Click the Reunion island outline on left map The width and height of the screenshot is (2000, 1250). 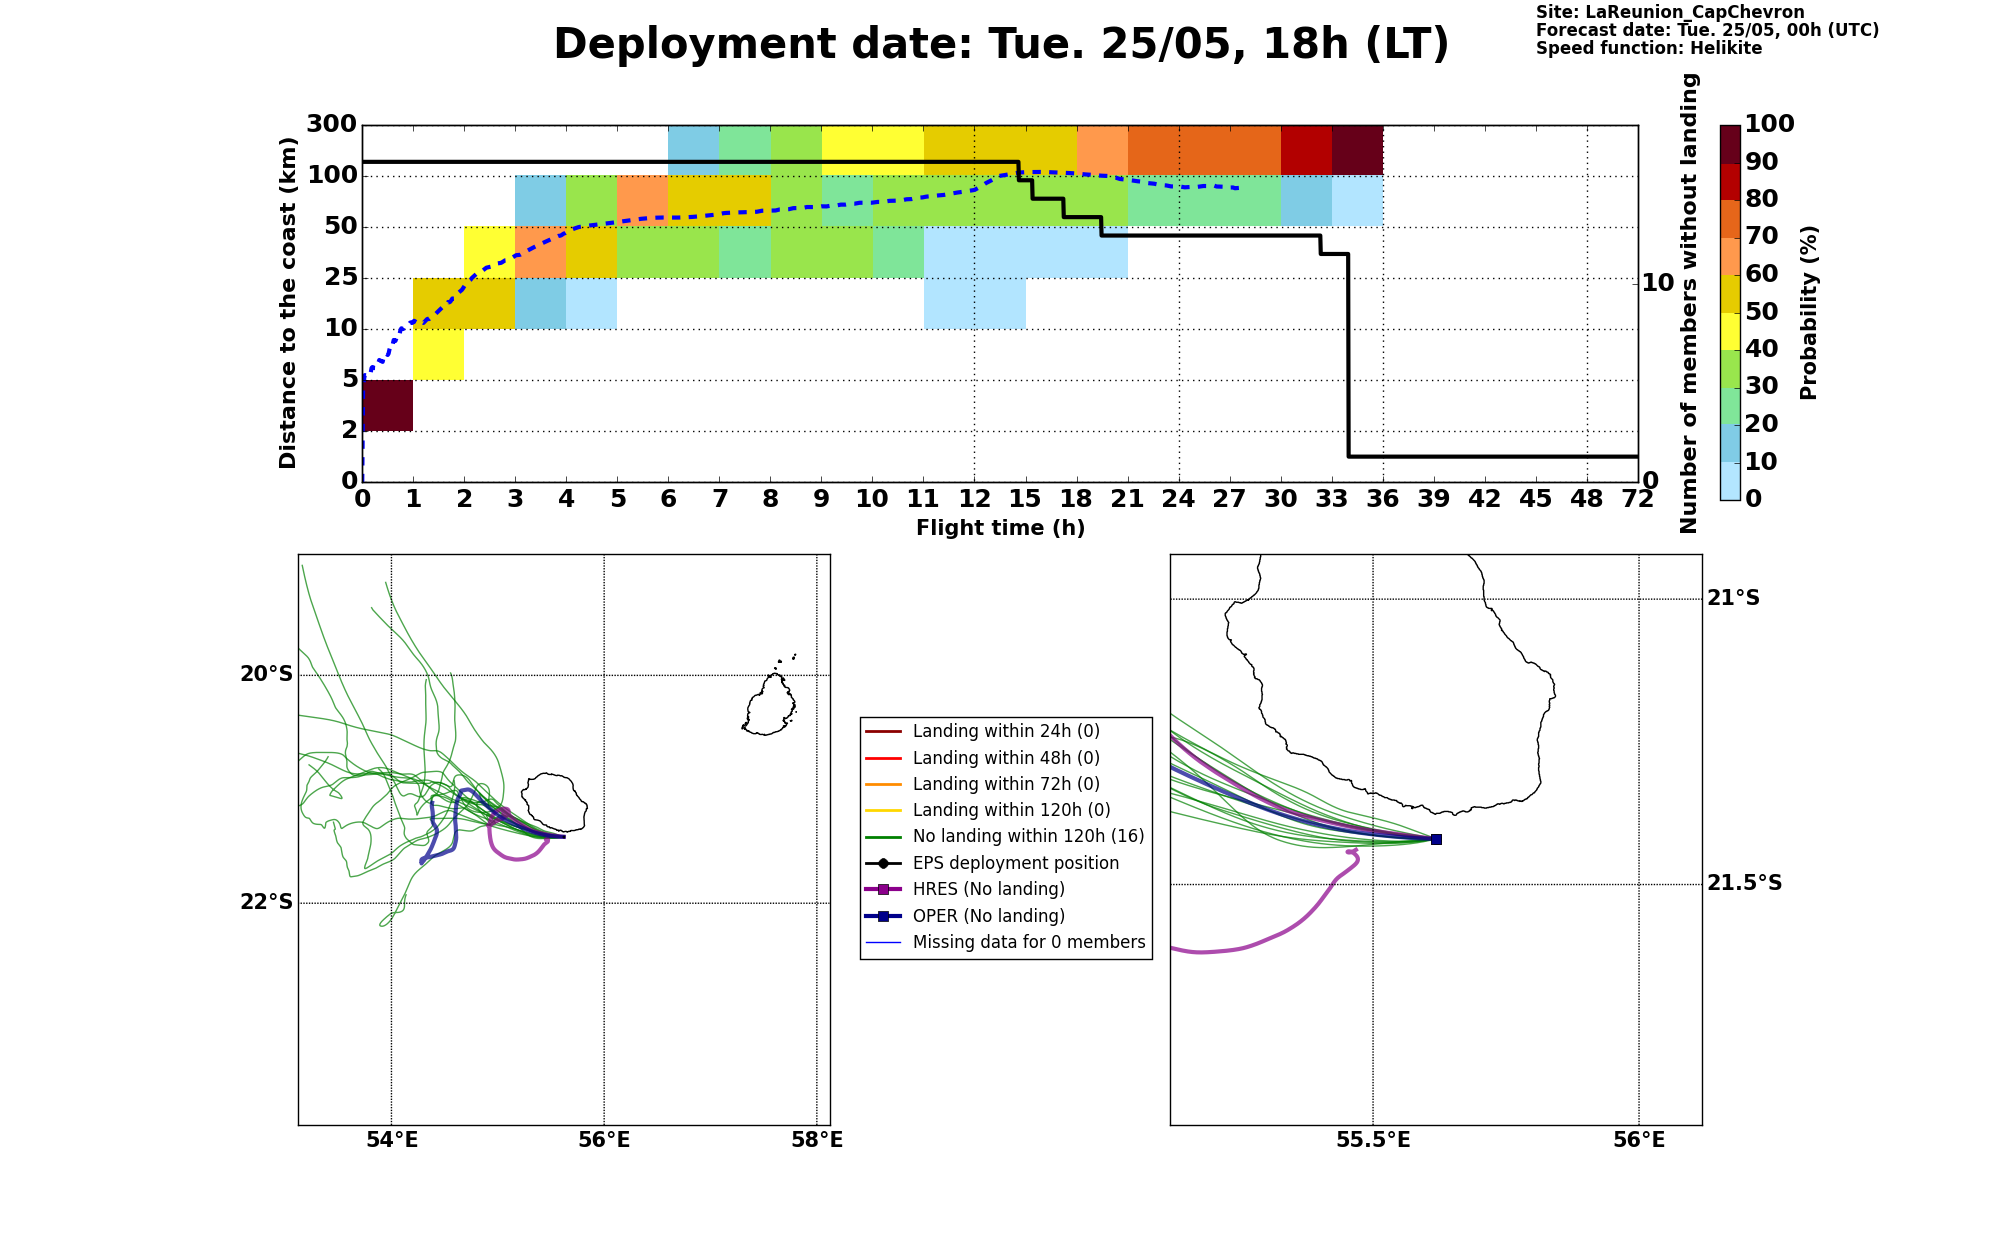(x=555, y=802)
